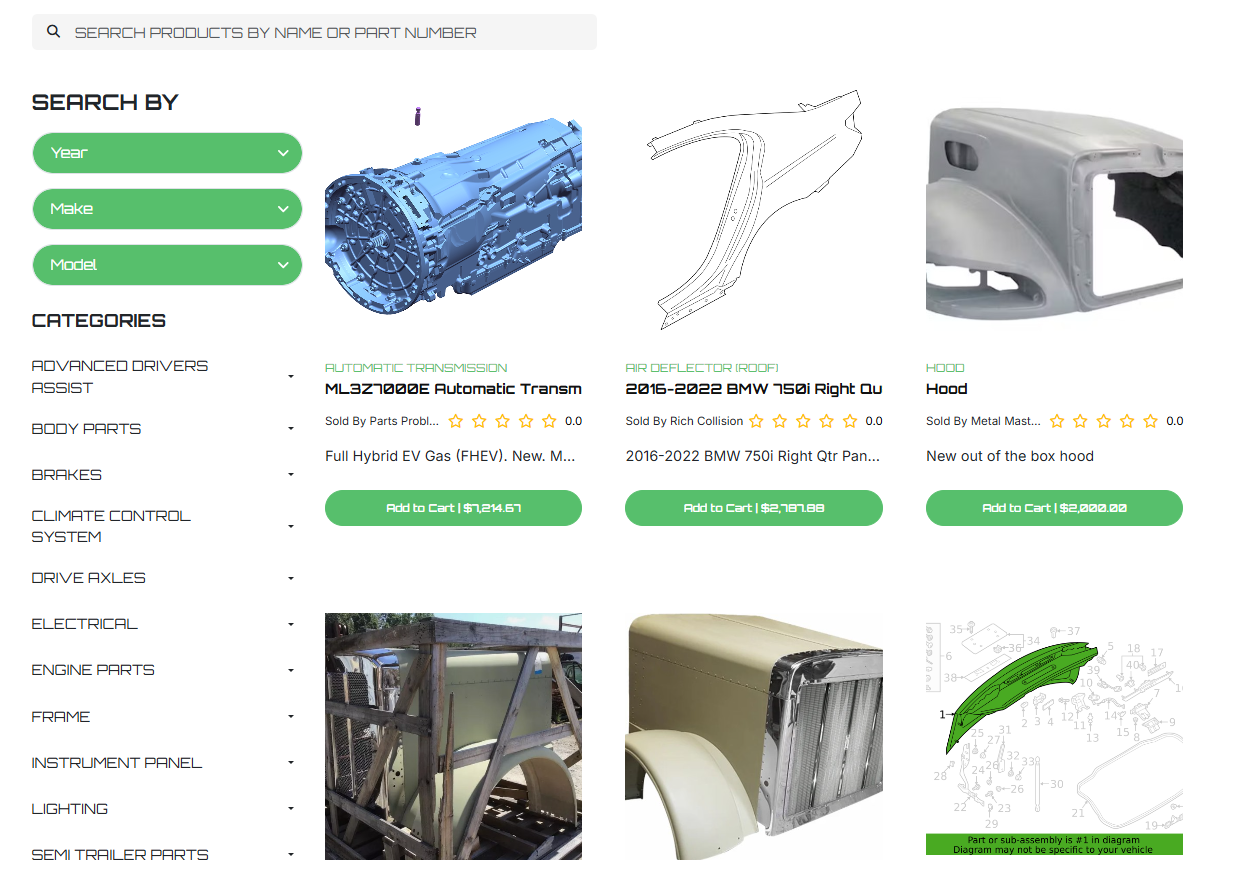
Task: Select Electrical category
Action: point(85,624)
